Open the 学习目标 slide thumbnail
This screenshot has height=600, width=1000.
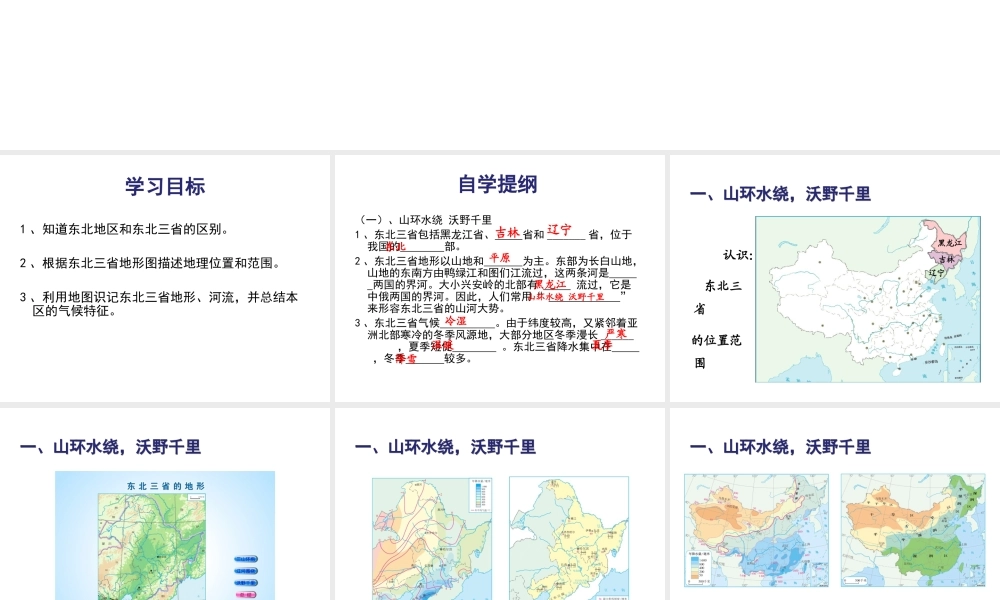pos(165,278)
